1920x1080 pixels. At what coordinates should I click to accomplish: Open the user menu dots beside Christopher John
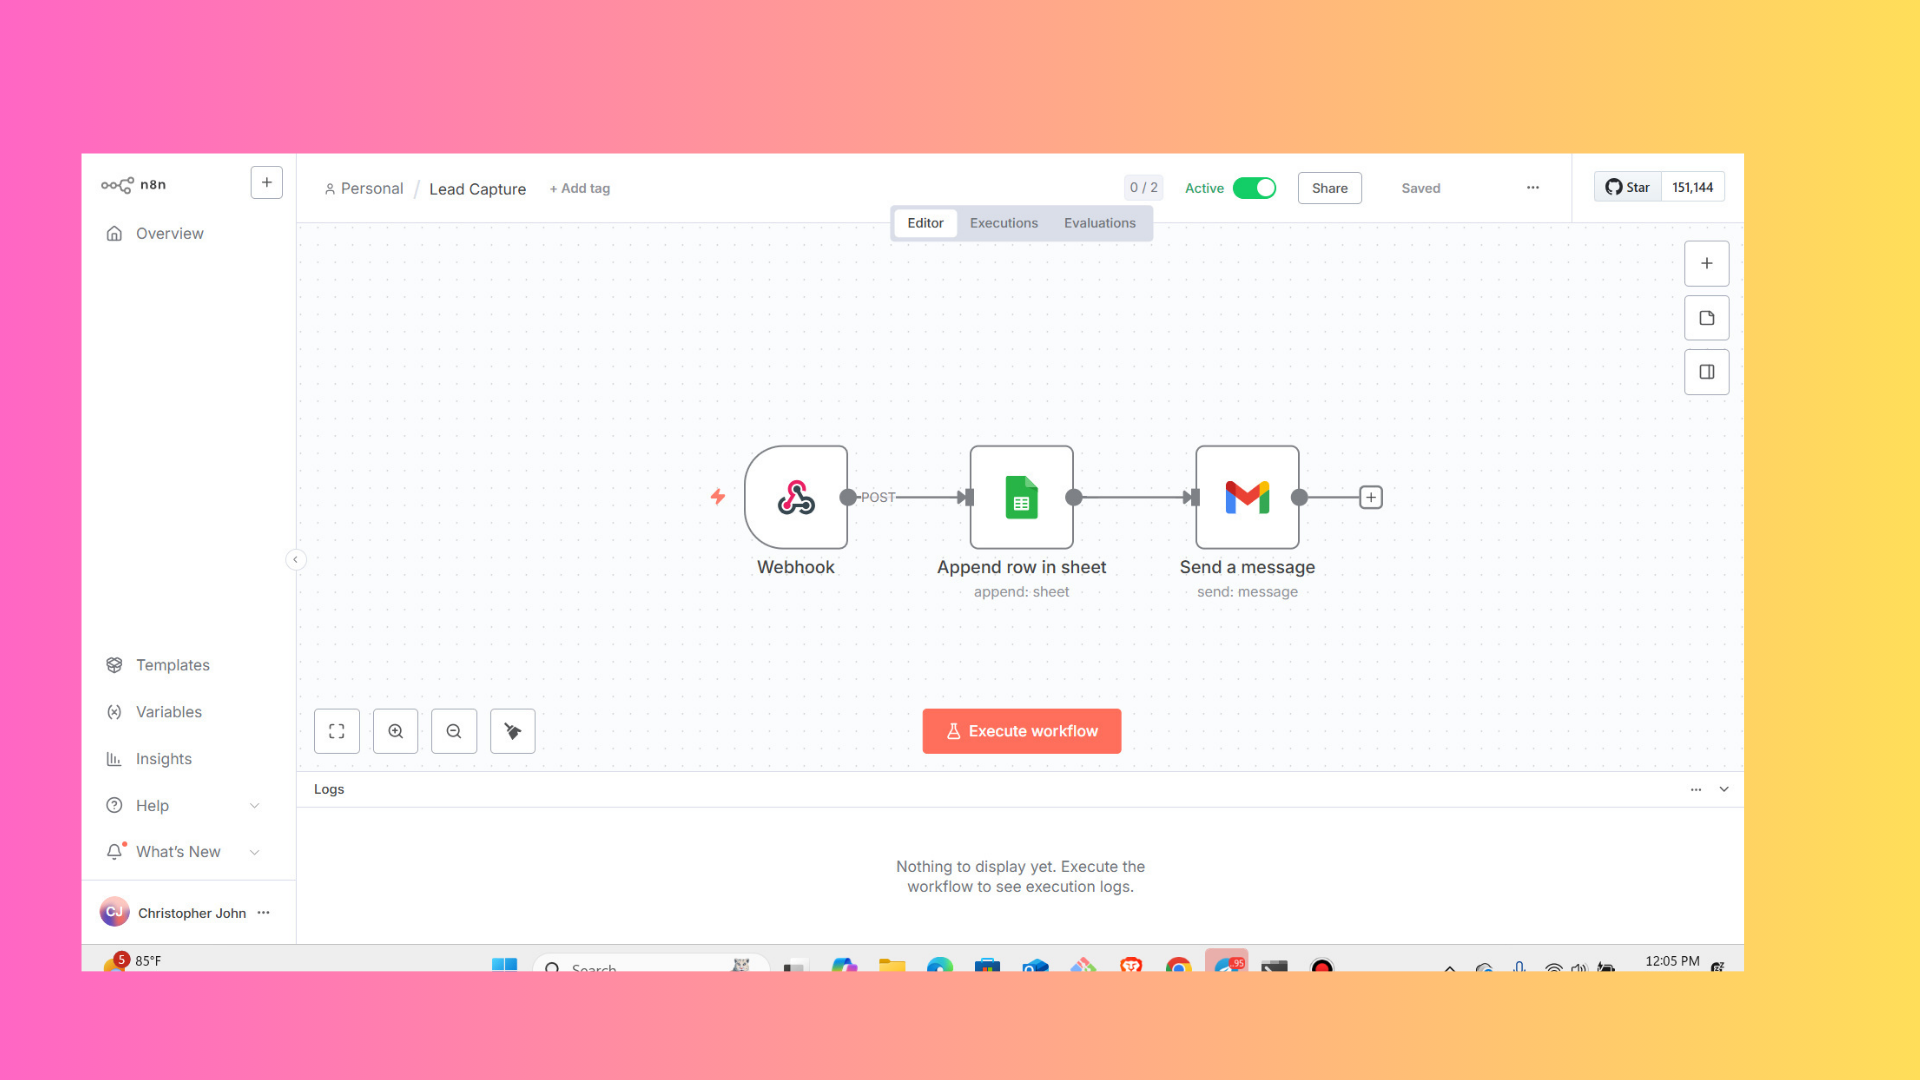[x=264, y=912]
